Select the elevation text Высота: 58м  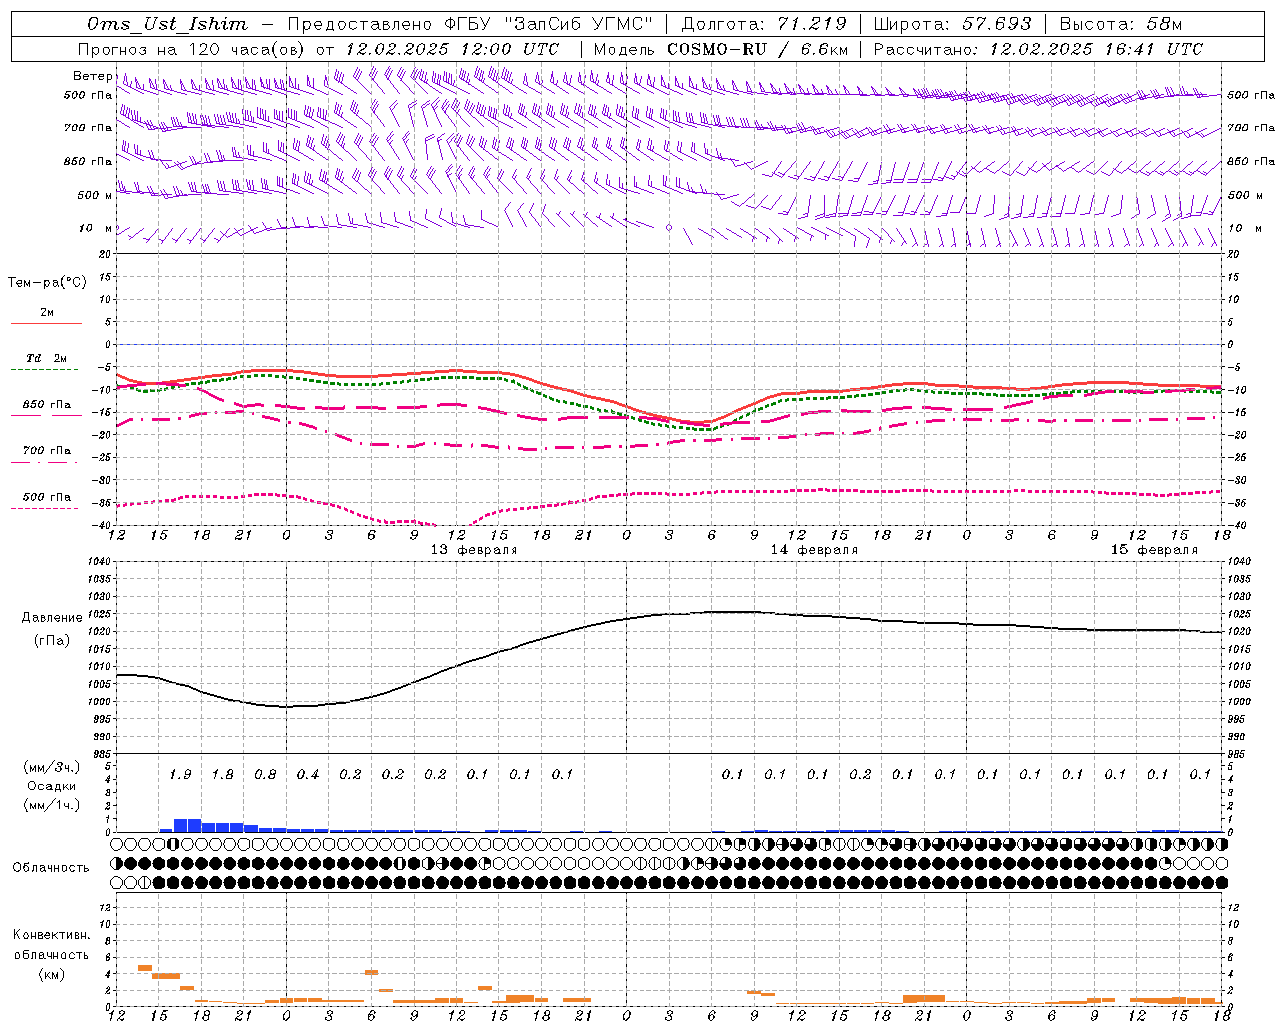[1121, 24]
